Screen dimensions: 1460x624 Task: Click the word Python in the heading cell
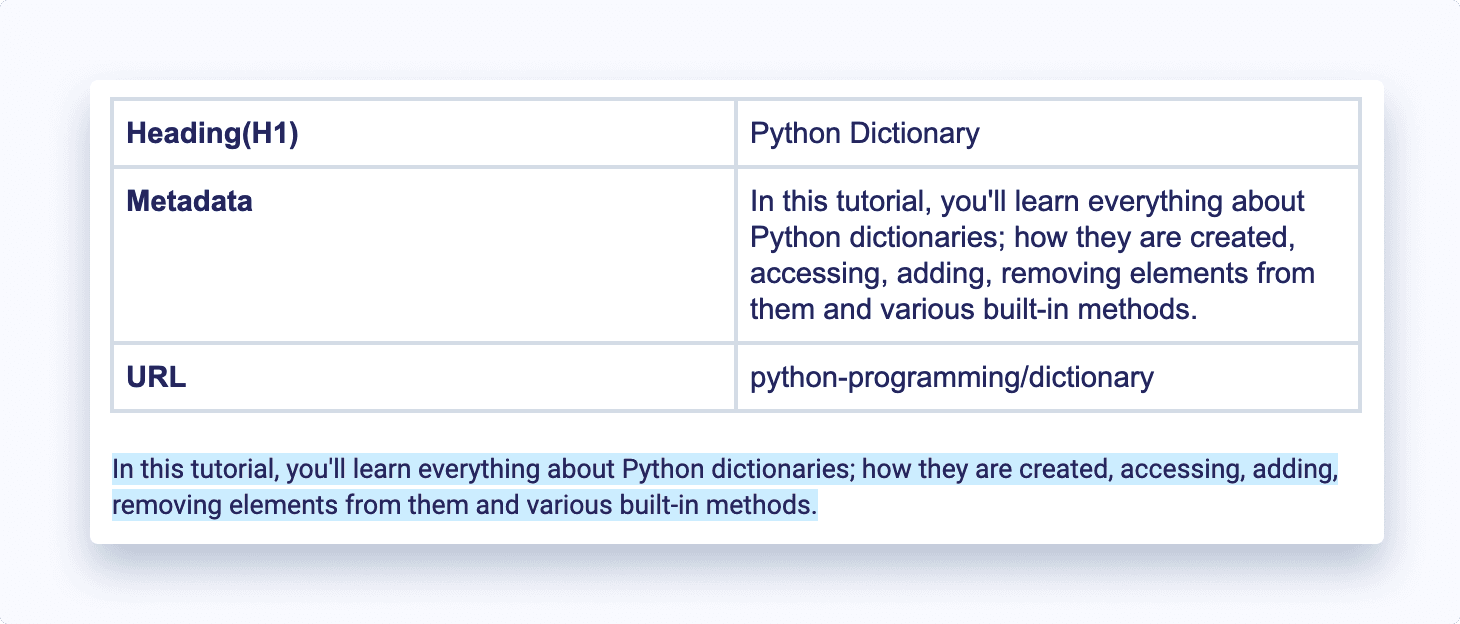pos(793,133)
